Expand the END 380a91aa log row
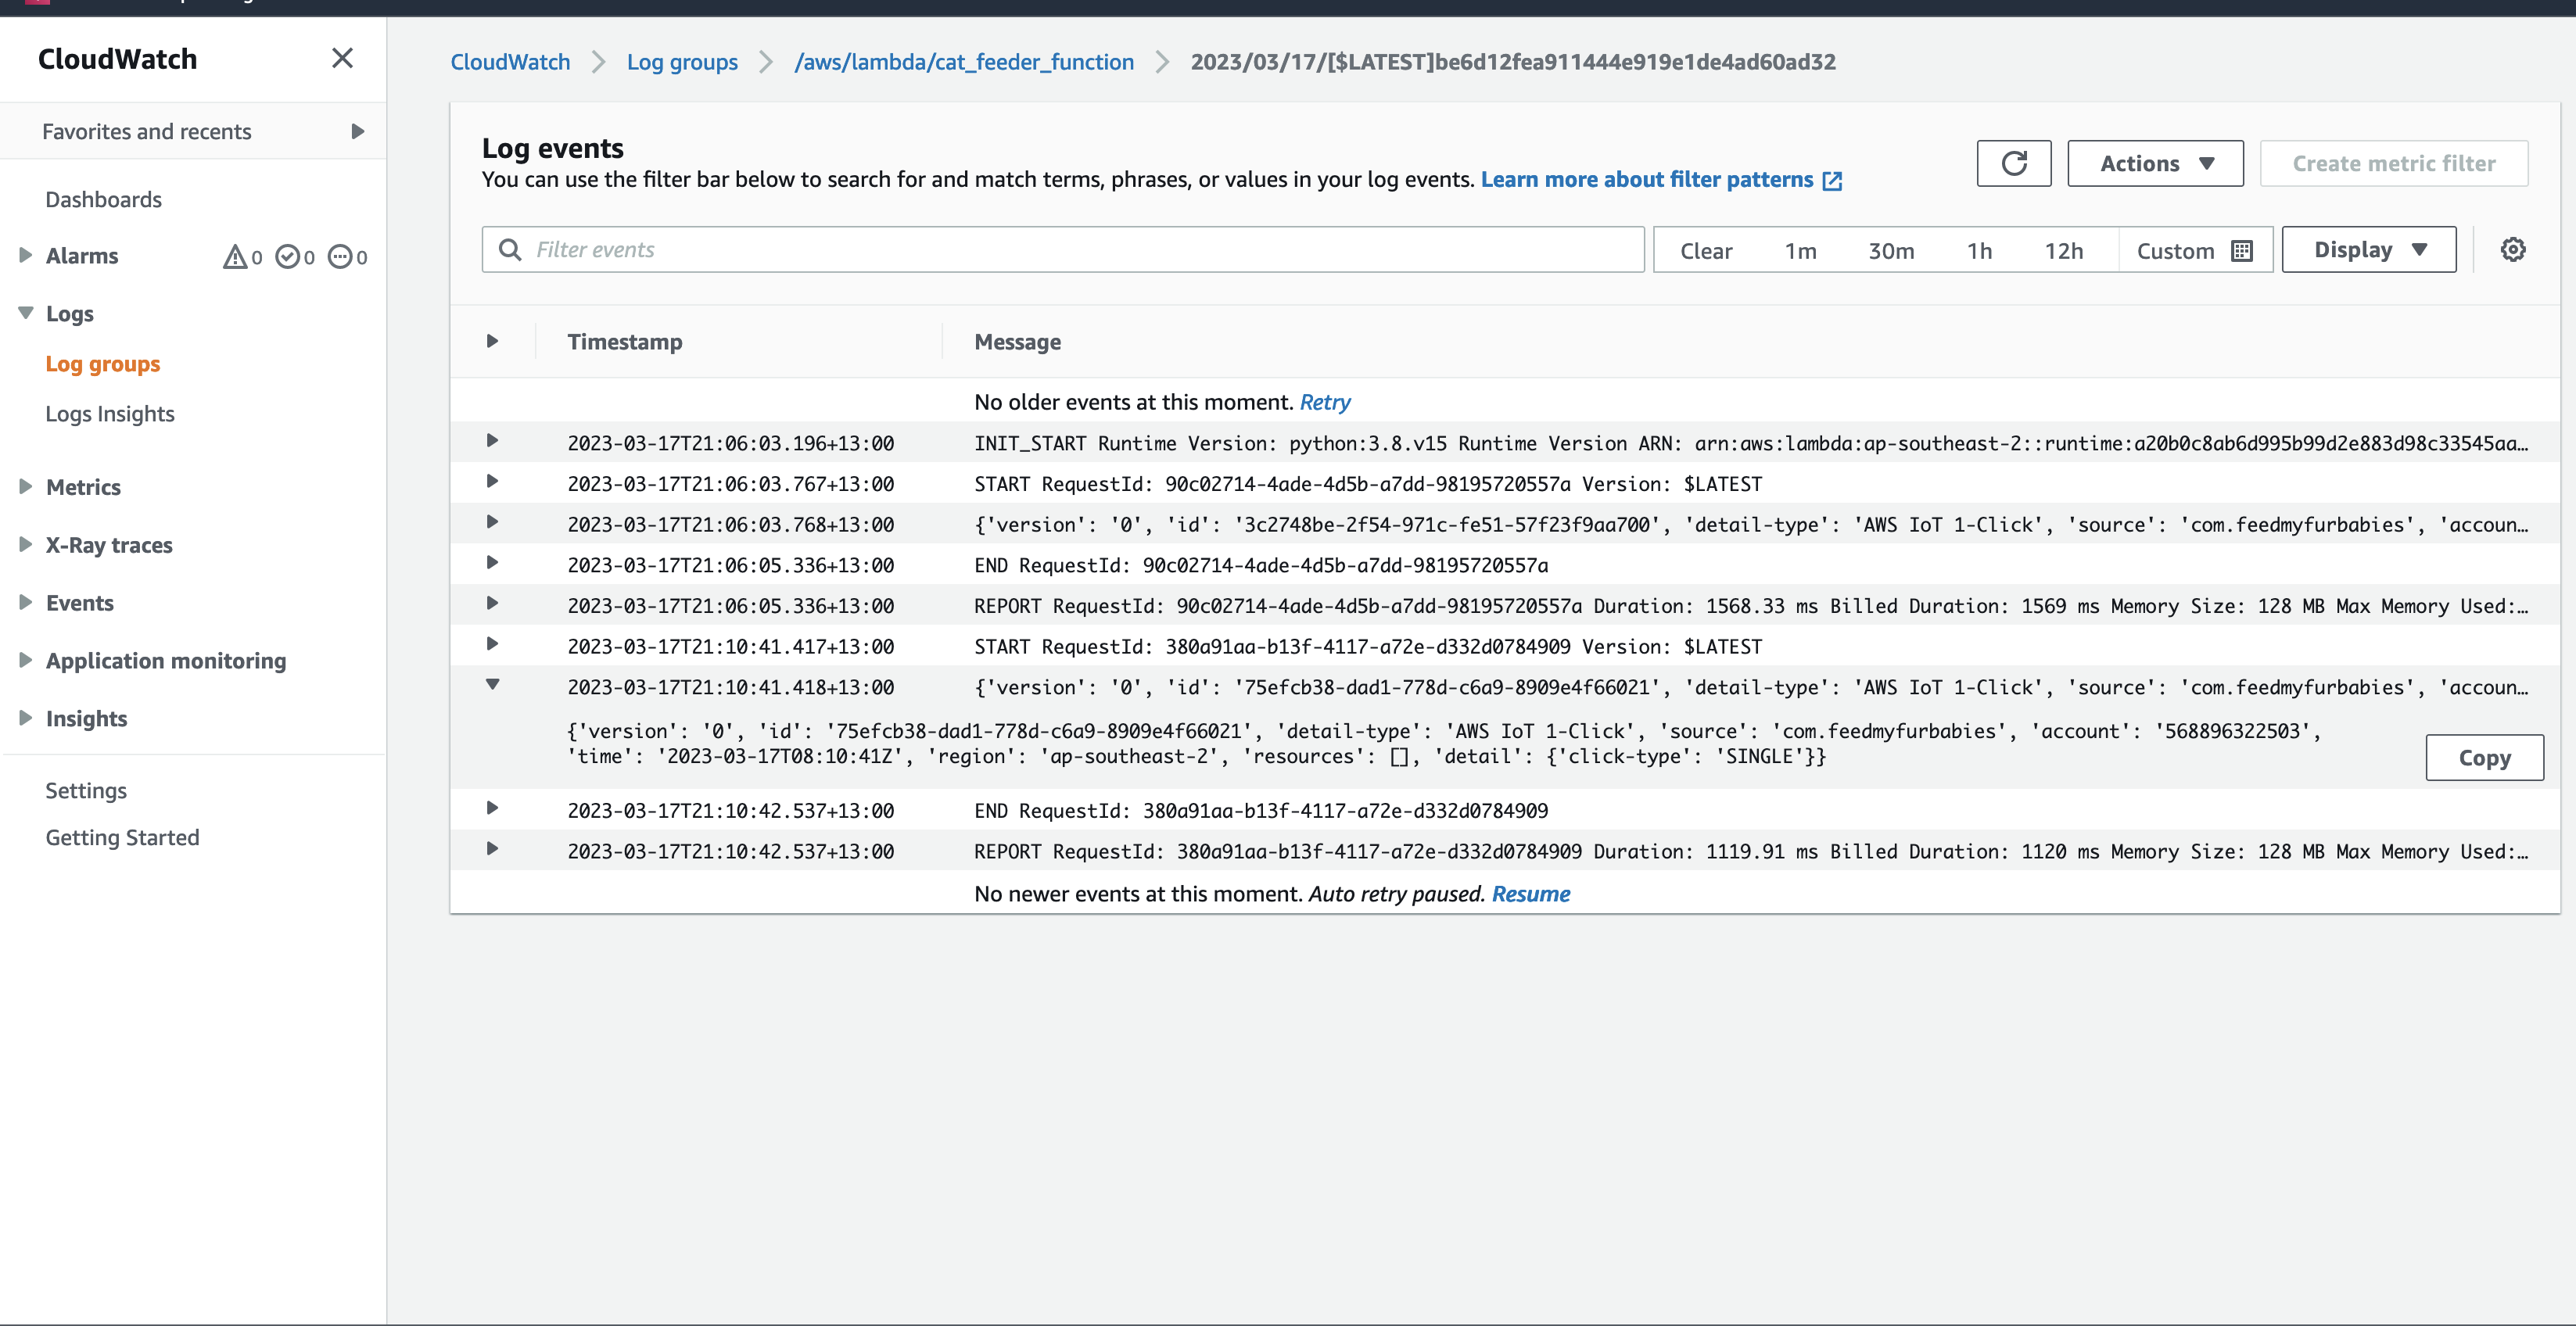2576x1326 pixels. pos(492,808)
